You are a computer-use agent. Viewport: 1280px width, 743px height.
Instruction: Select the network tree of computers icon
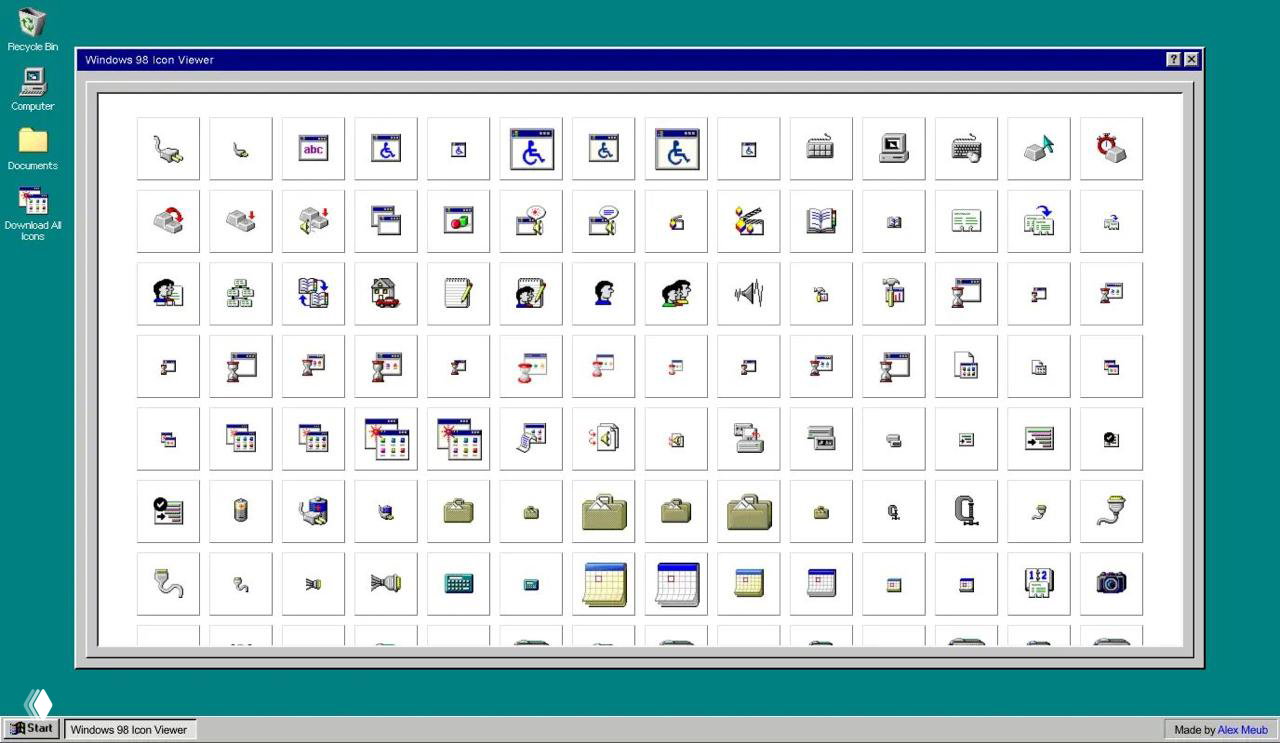pyautogui.click(x=241, y=294)
